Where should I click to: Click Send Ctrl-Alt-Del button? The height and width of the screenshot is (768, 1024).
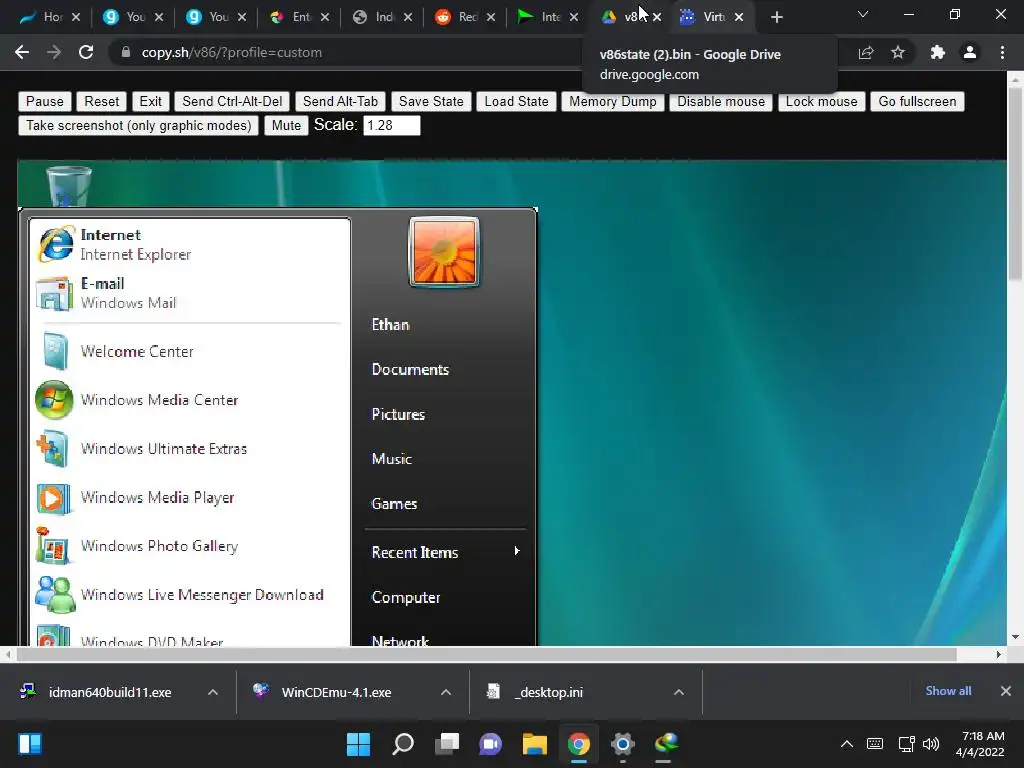[232, 101]
